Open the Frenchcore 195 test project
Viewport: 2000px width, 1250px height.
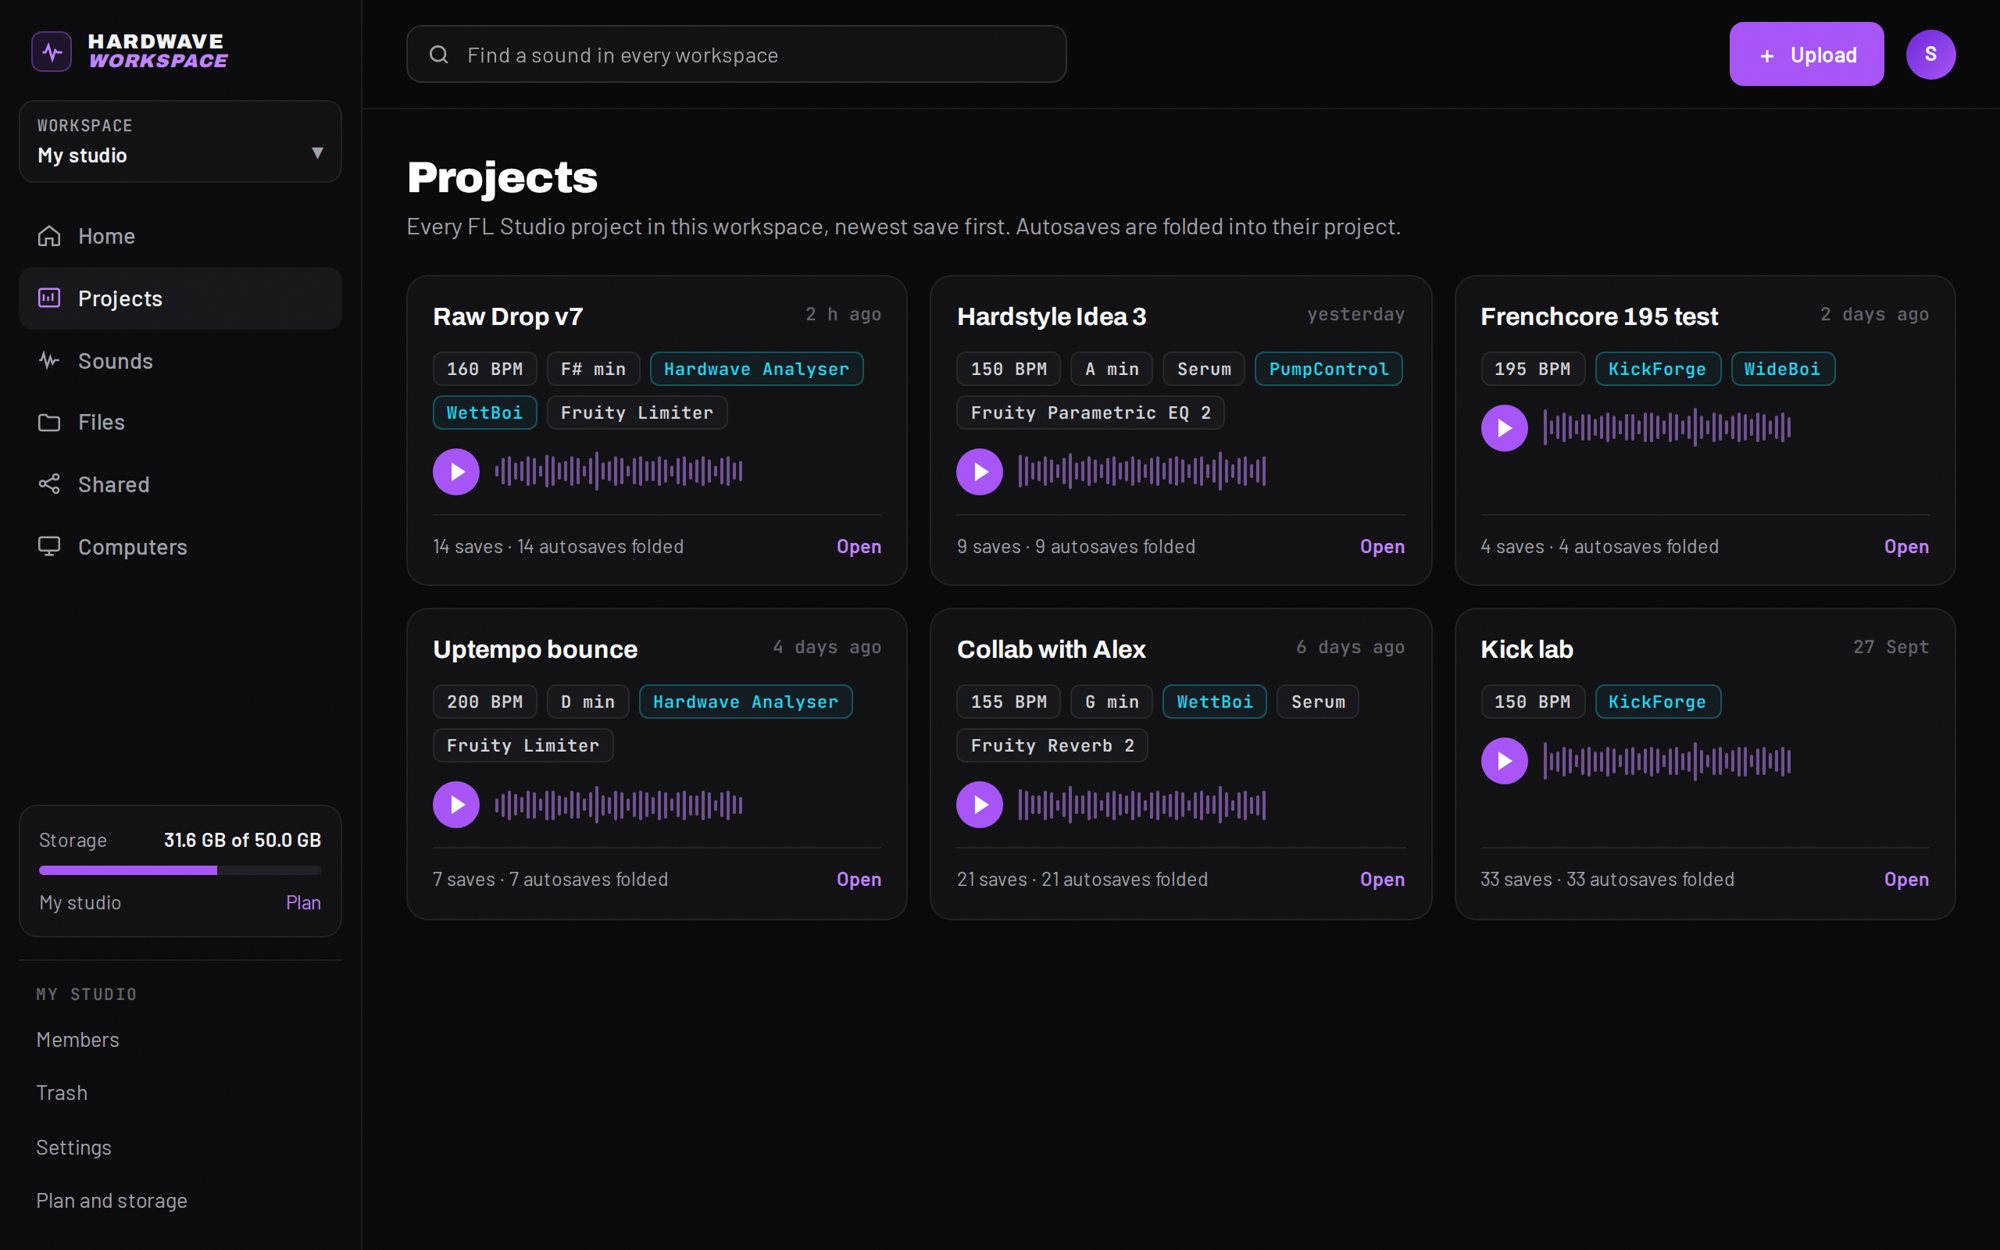(1906, 546)
